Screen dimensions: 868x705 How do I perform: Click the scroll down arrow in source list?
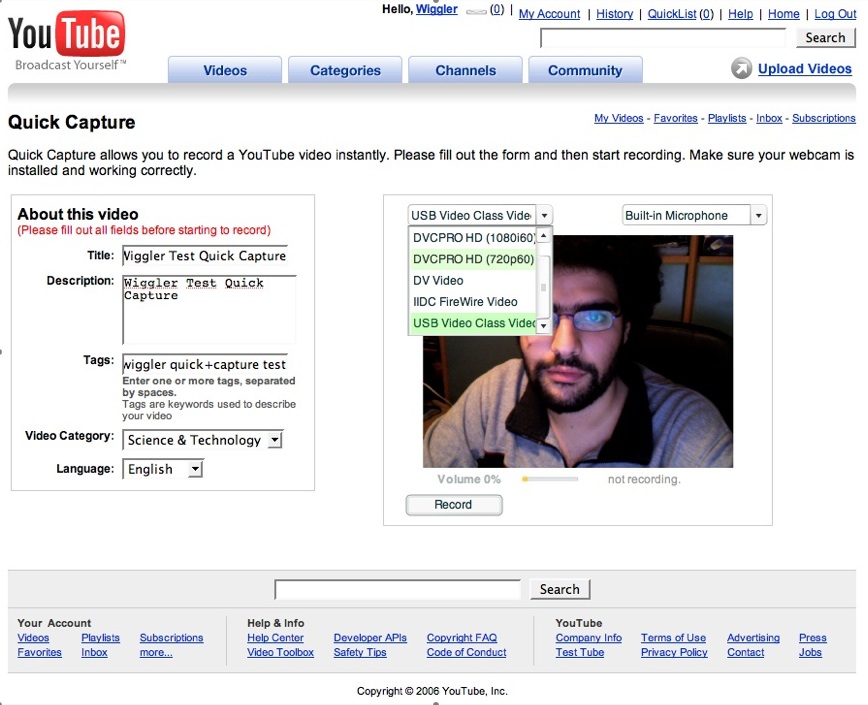(x=544, y=326)
